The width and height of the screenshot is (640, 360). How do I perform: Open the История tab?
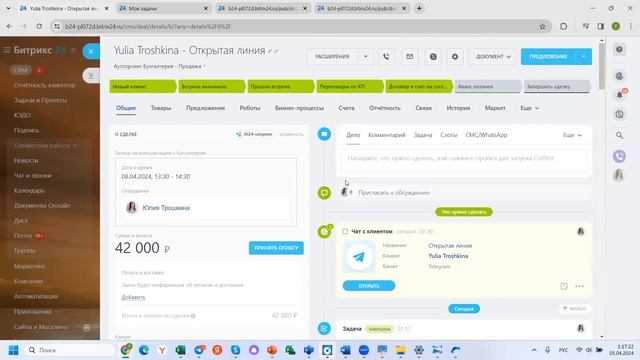pyautogui.click(x=458, y=108)
